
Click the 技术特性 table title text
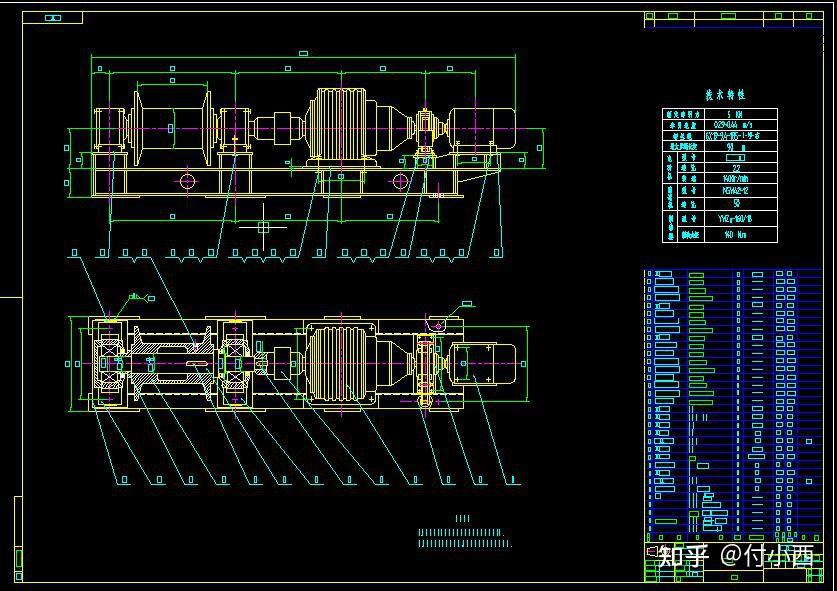pyautogui.click(x=725, y=96)
